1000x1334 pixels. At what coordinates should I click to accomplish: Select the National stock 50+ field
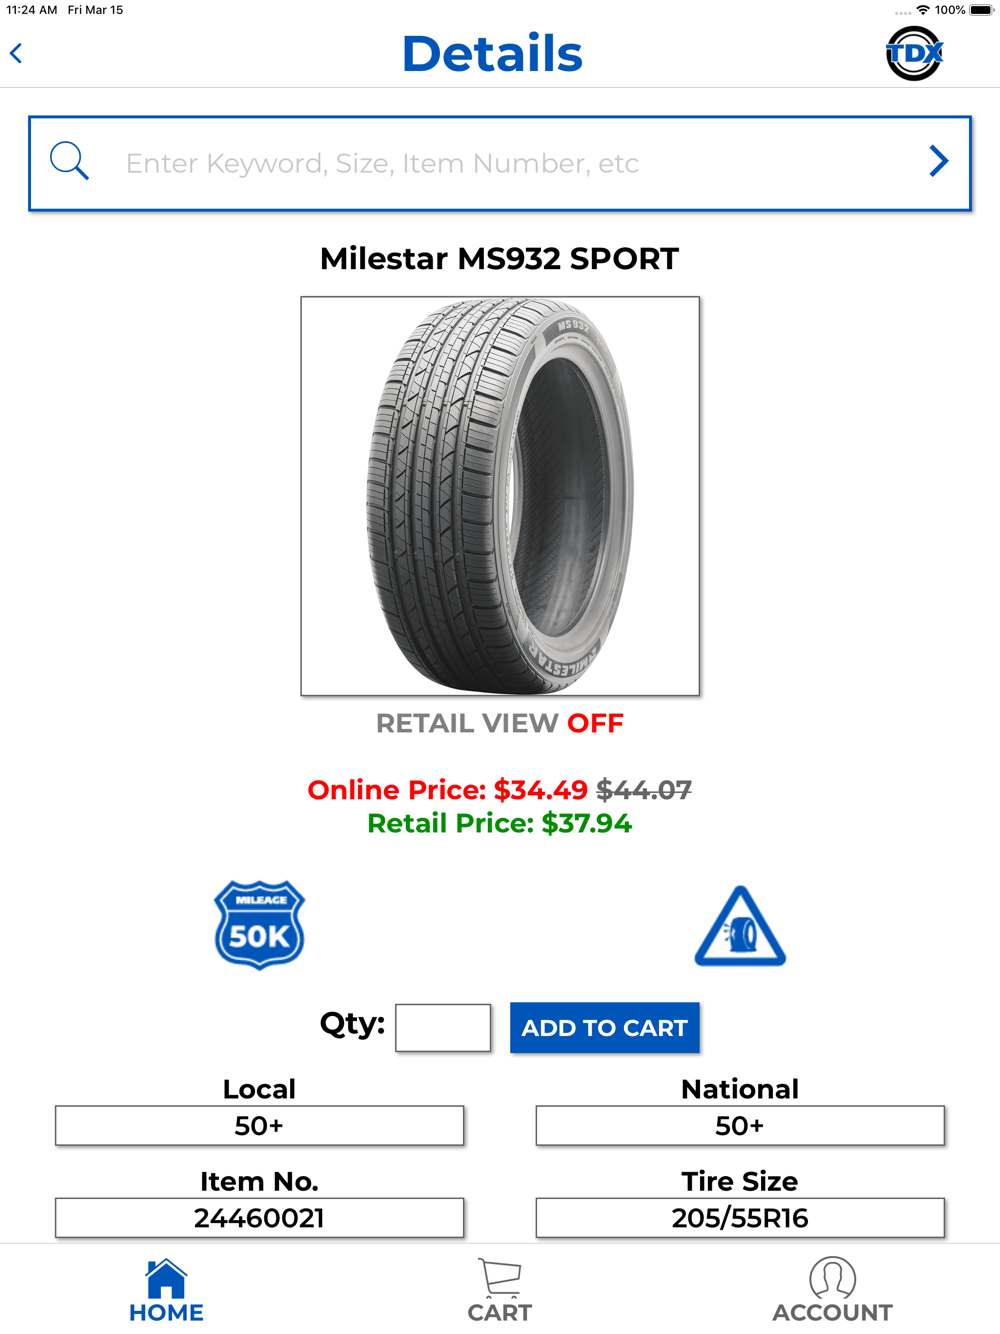click(740, 1126)
